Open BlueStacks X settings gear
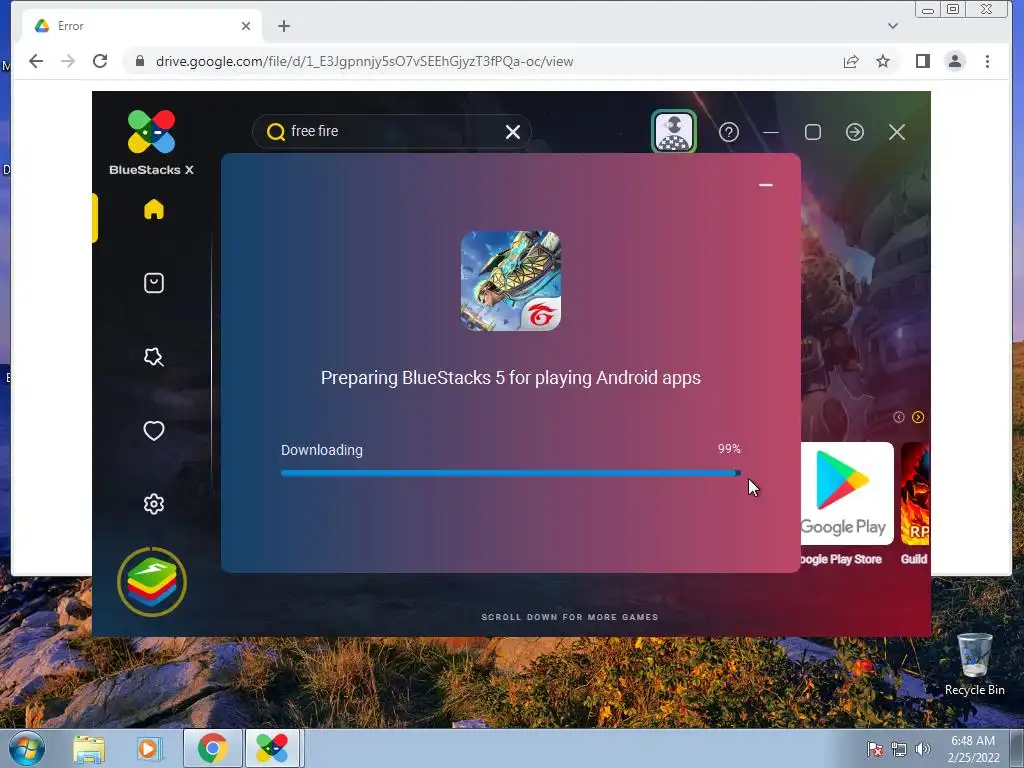The width and height of the screenshot is (1024, 768). [x=153, y=504]
